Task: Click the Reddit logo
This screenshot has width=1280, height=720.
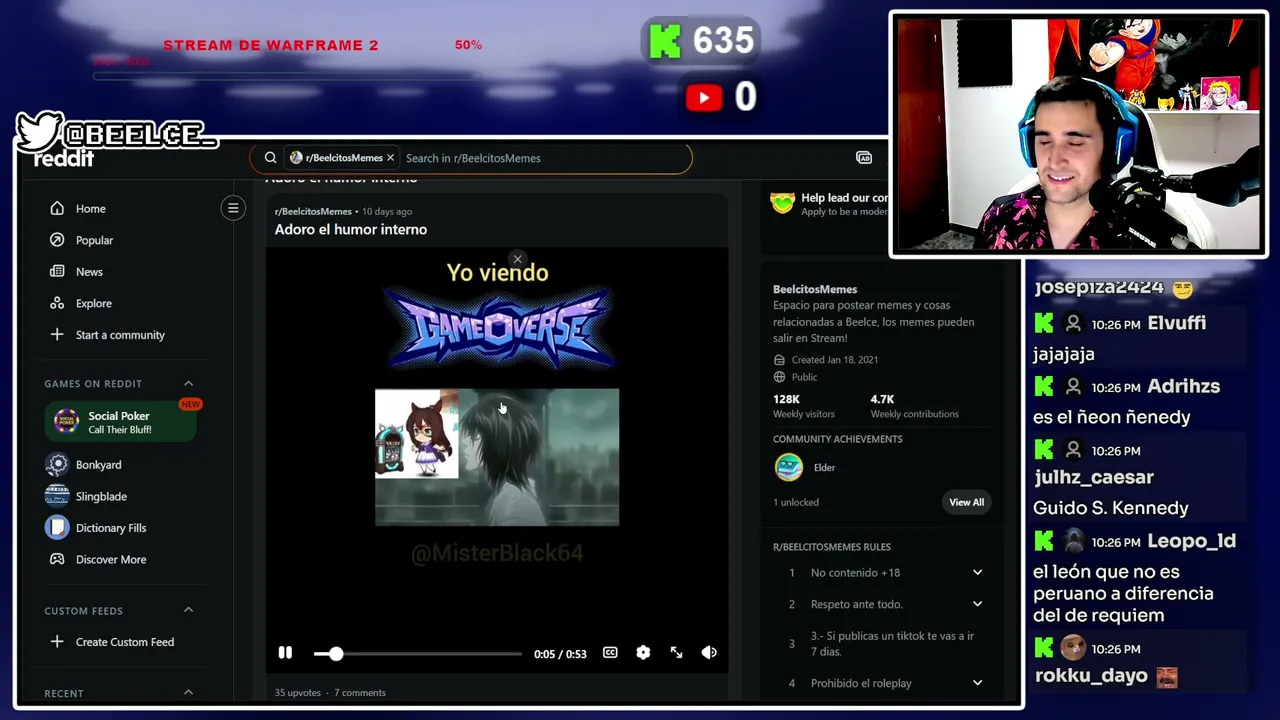Action: (x=64, y=159)
